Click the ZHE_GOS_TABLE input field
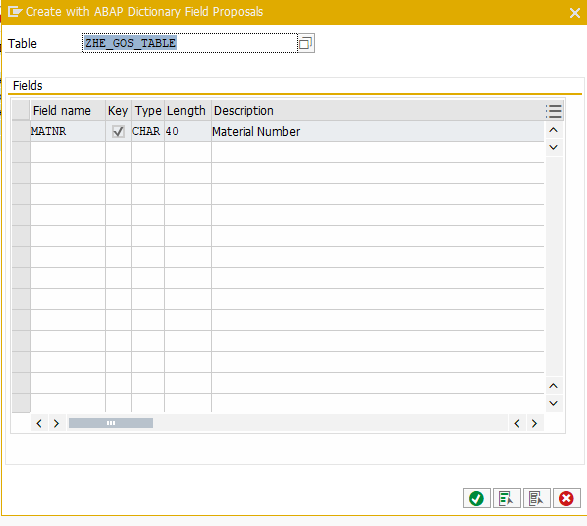The height and width of the screenshot is (526, 587). (x=190, y=43)
